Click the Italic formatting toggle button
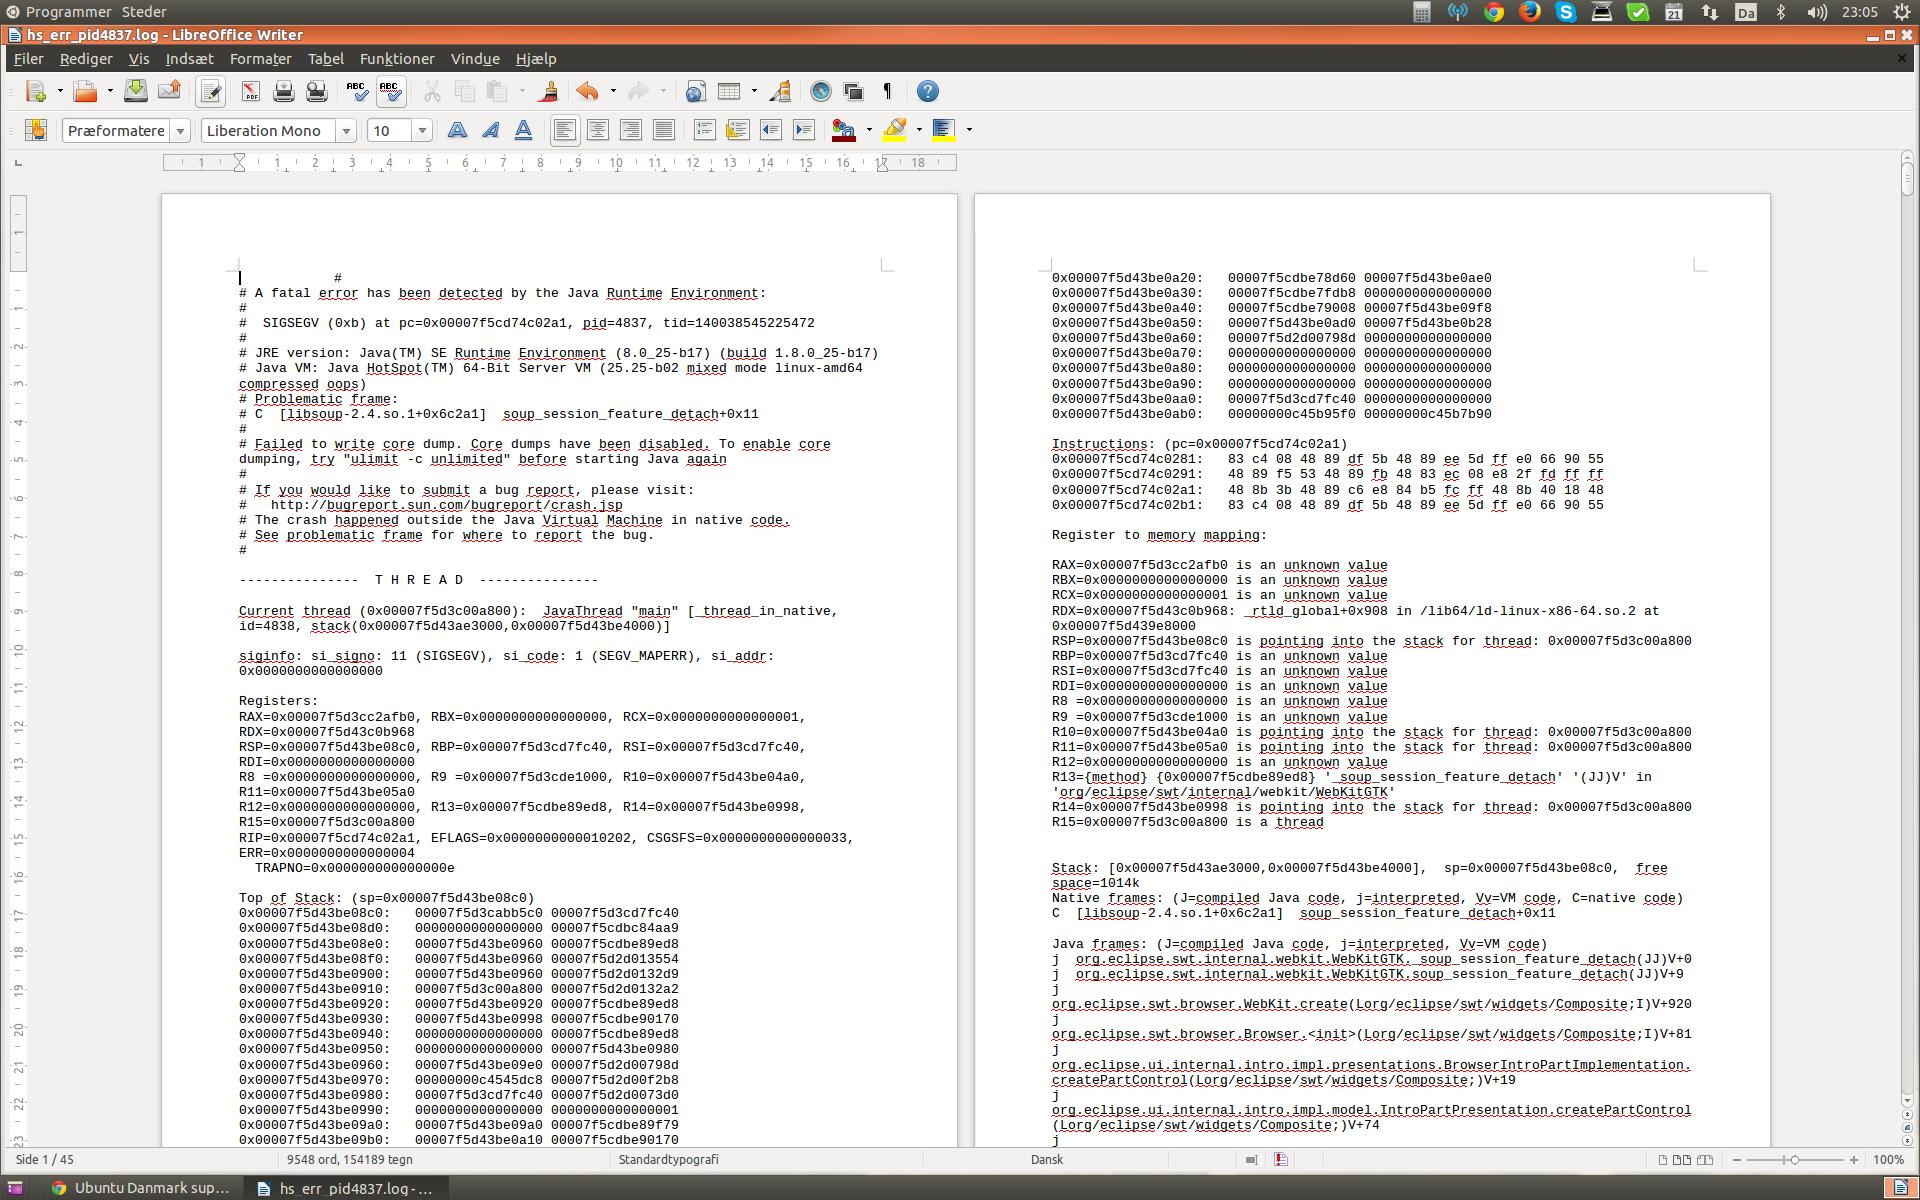This screenshot has height=1200, width=1920. coord(489,129)
